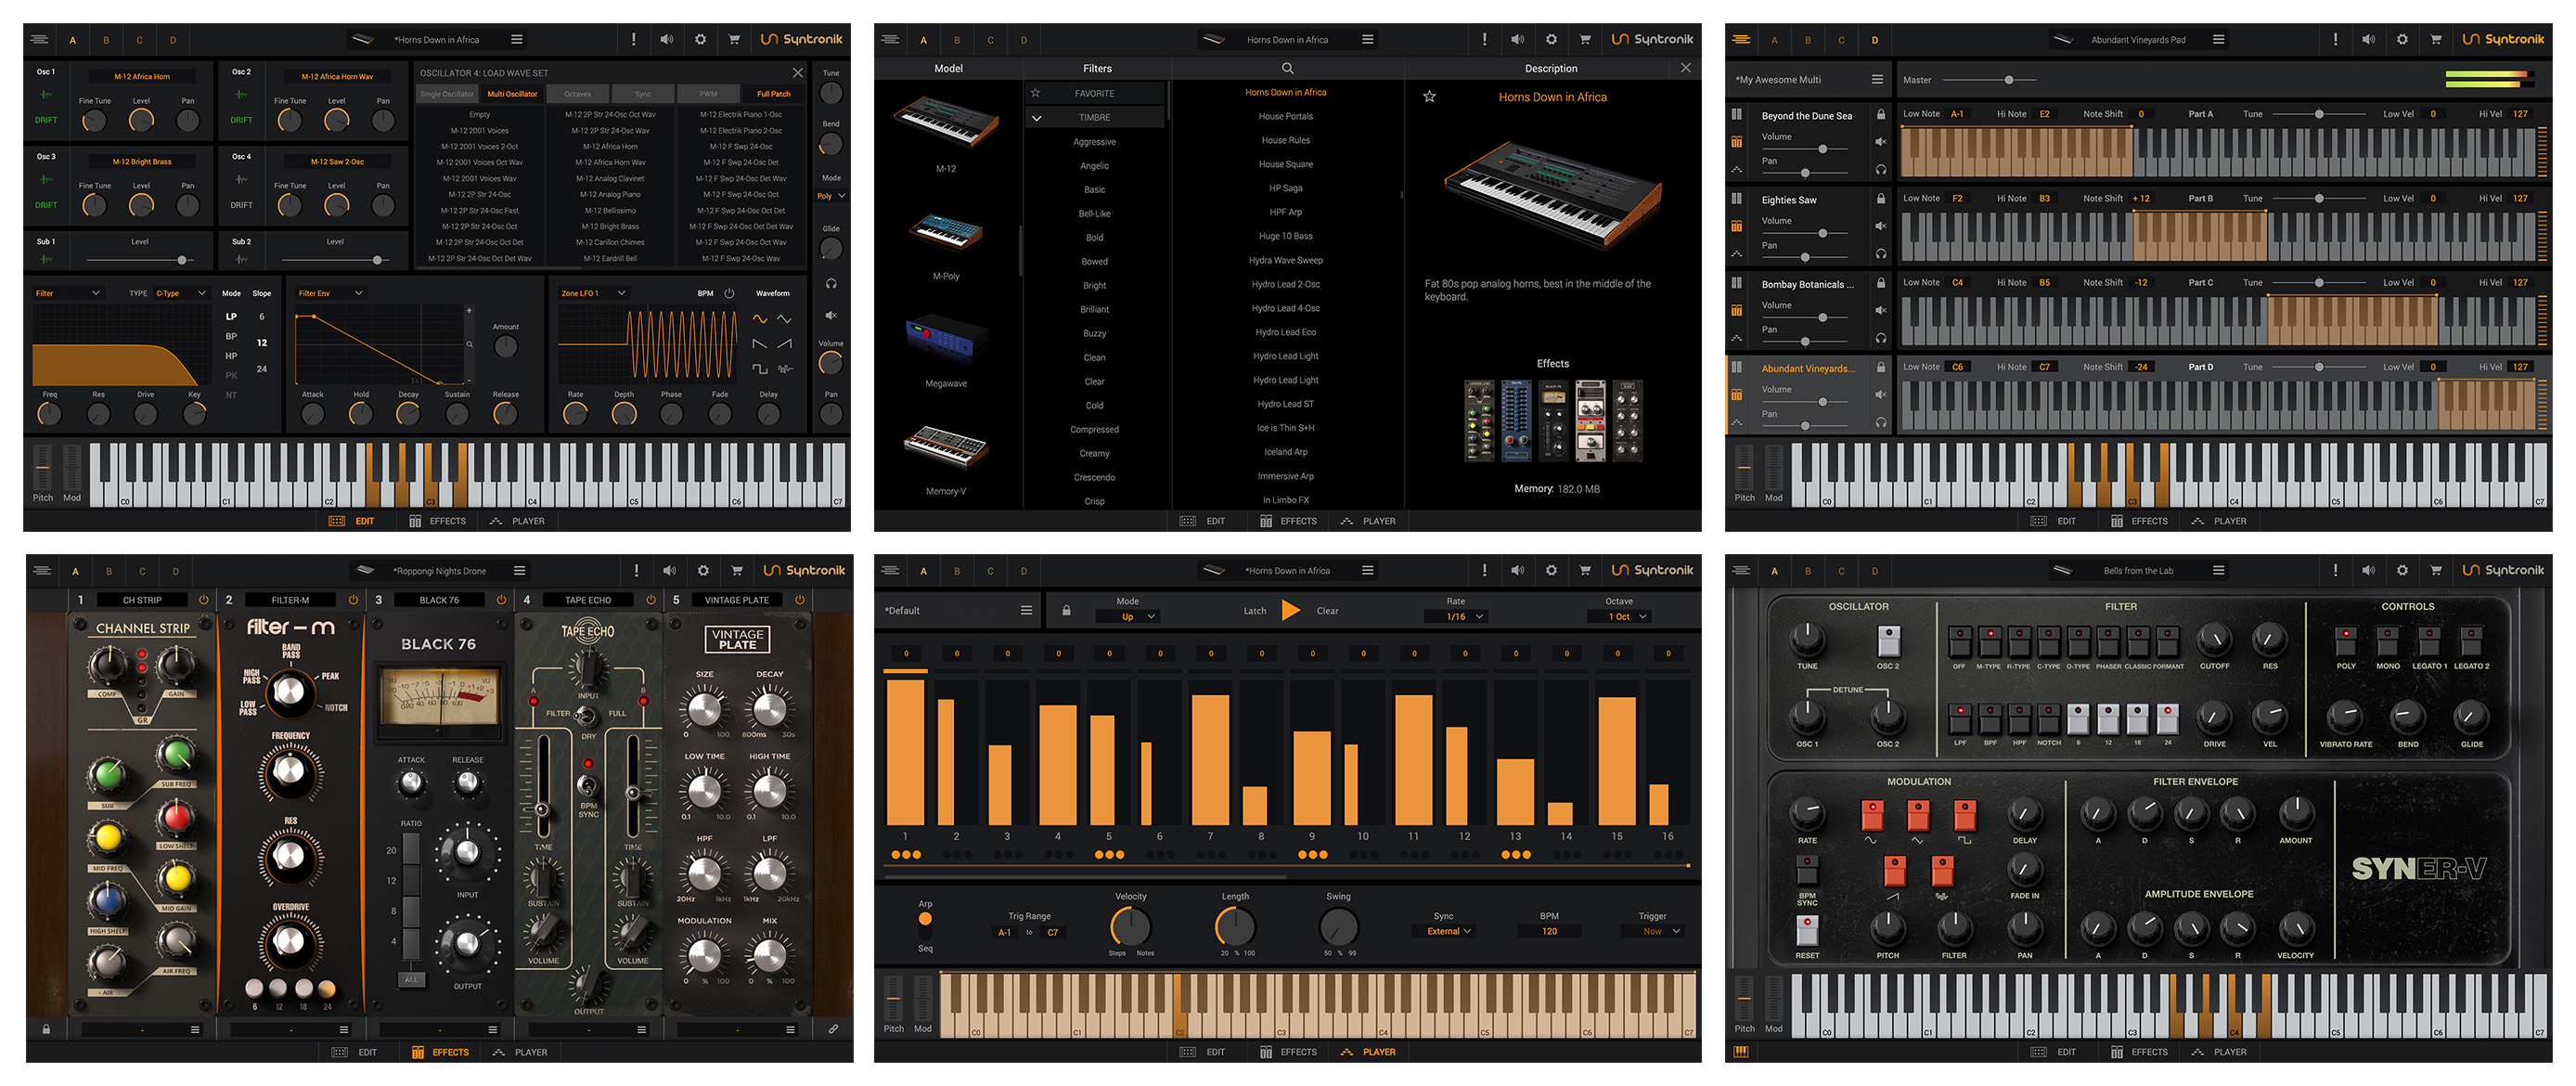Toggle the CH STRIP effect power button
The image size is (2576, 1086).
tap(204, 600)
